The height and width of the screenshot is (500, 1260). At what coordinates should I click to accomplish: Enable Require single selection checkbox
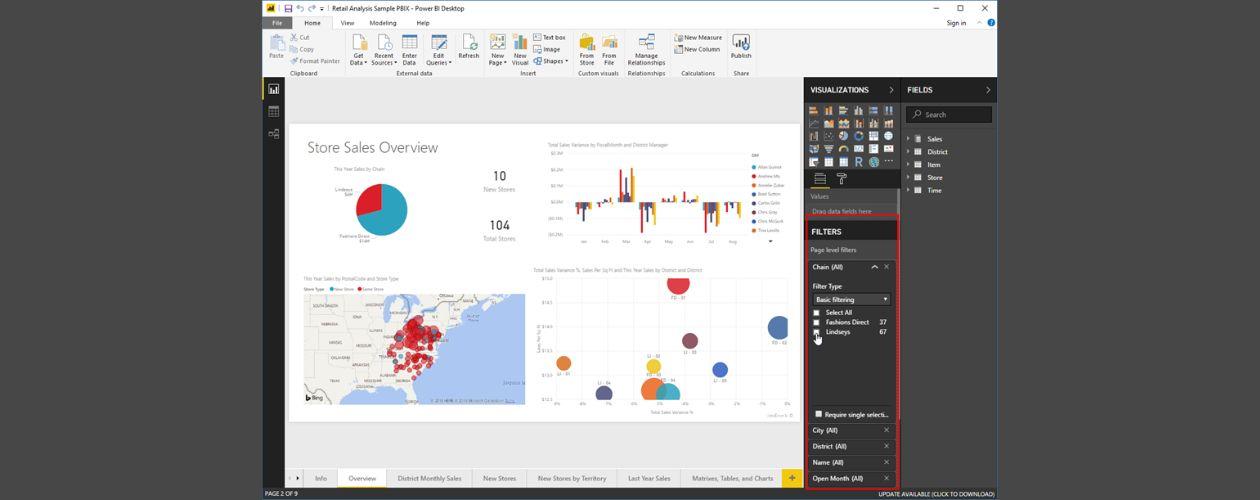(818, 414)
